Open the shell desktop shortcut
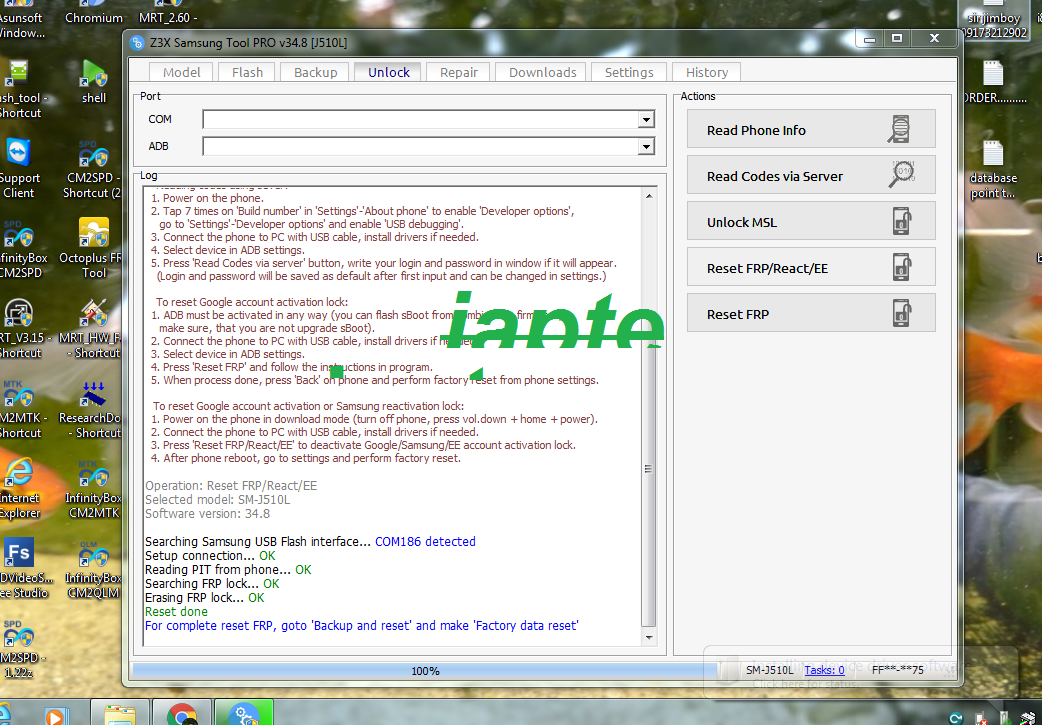 (x=94, y=82)
